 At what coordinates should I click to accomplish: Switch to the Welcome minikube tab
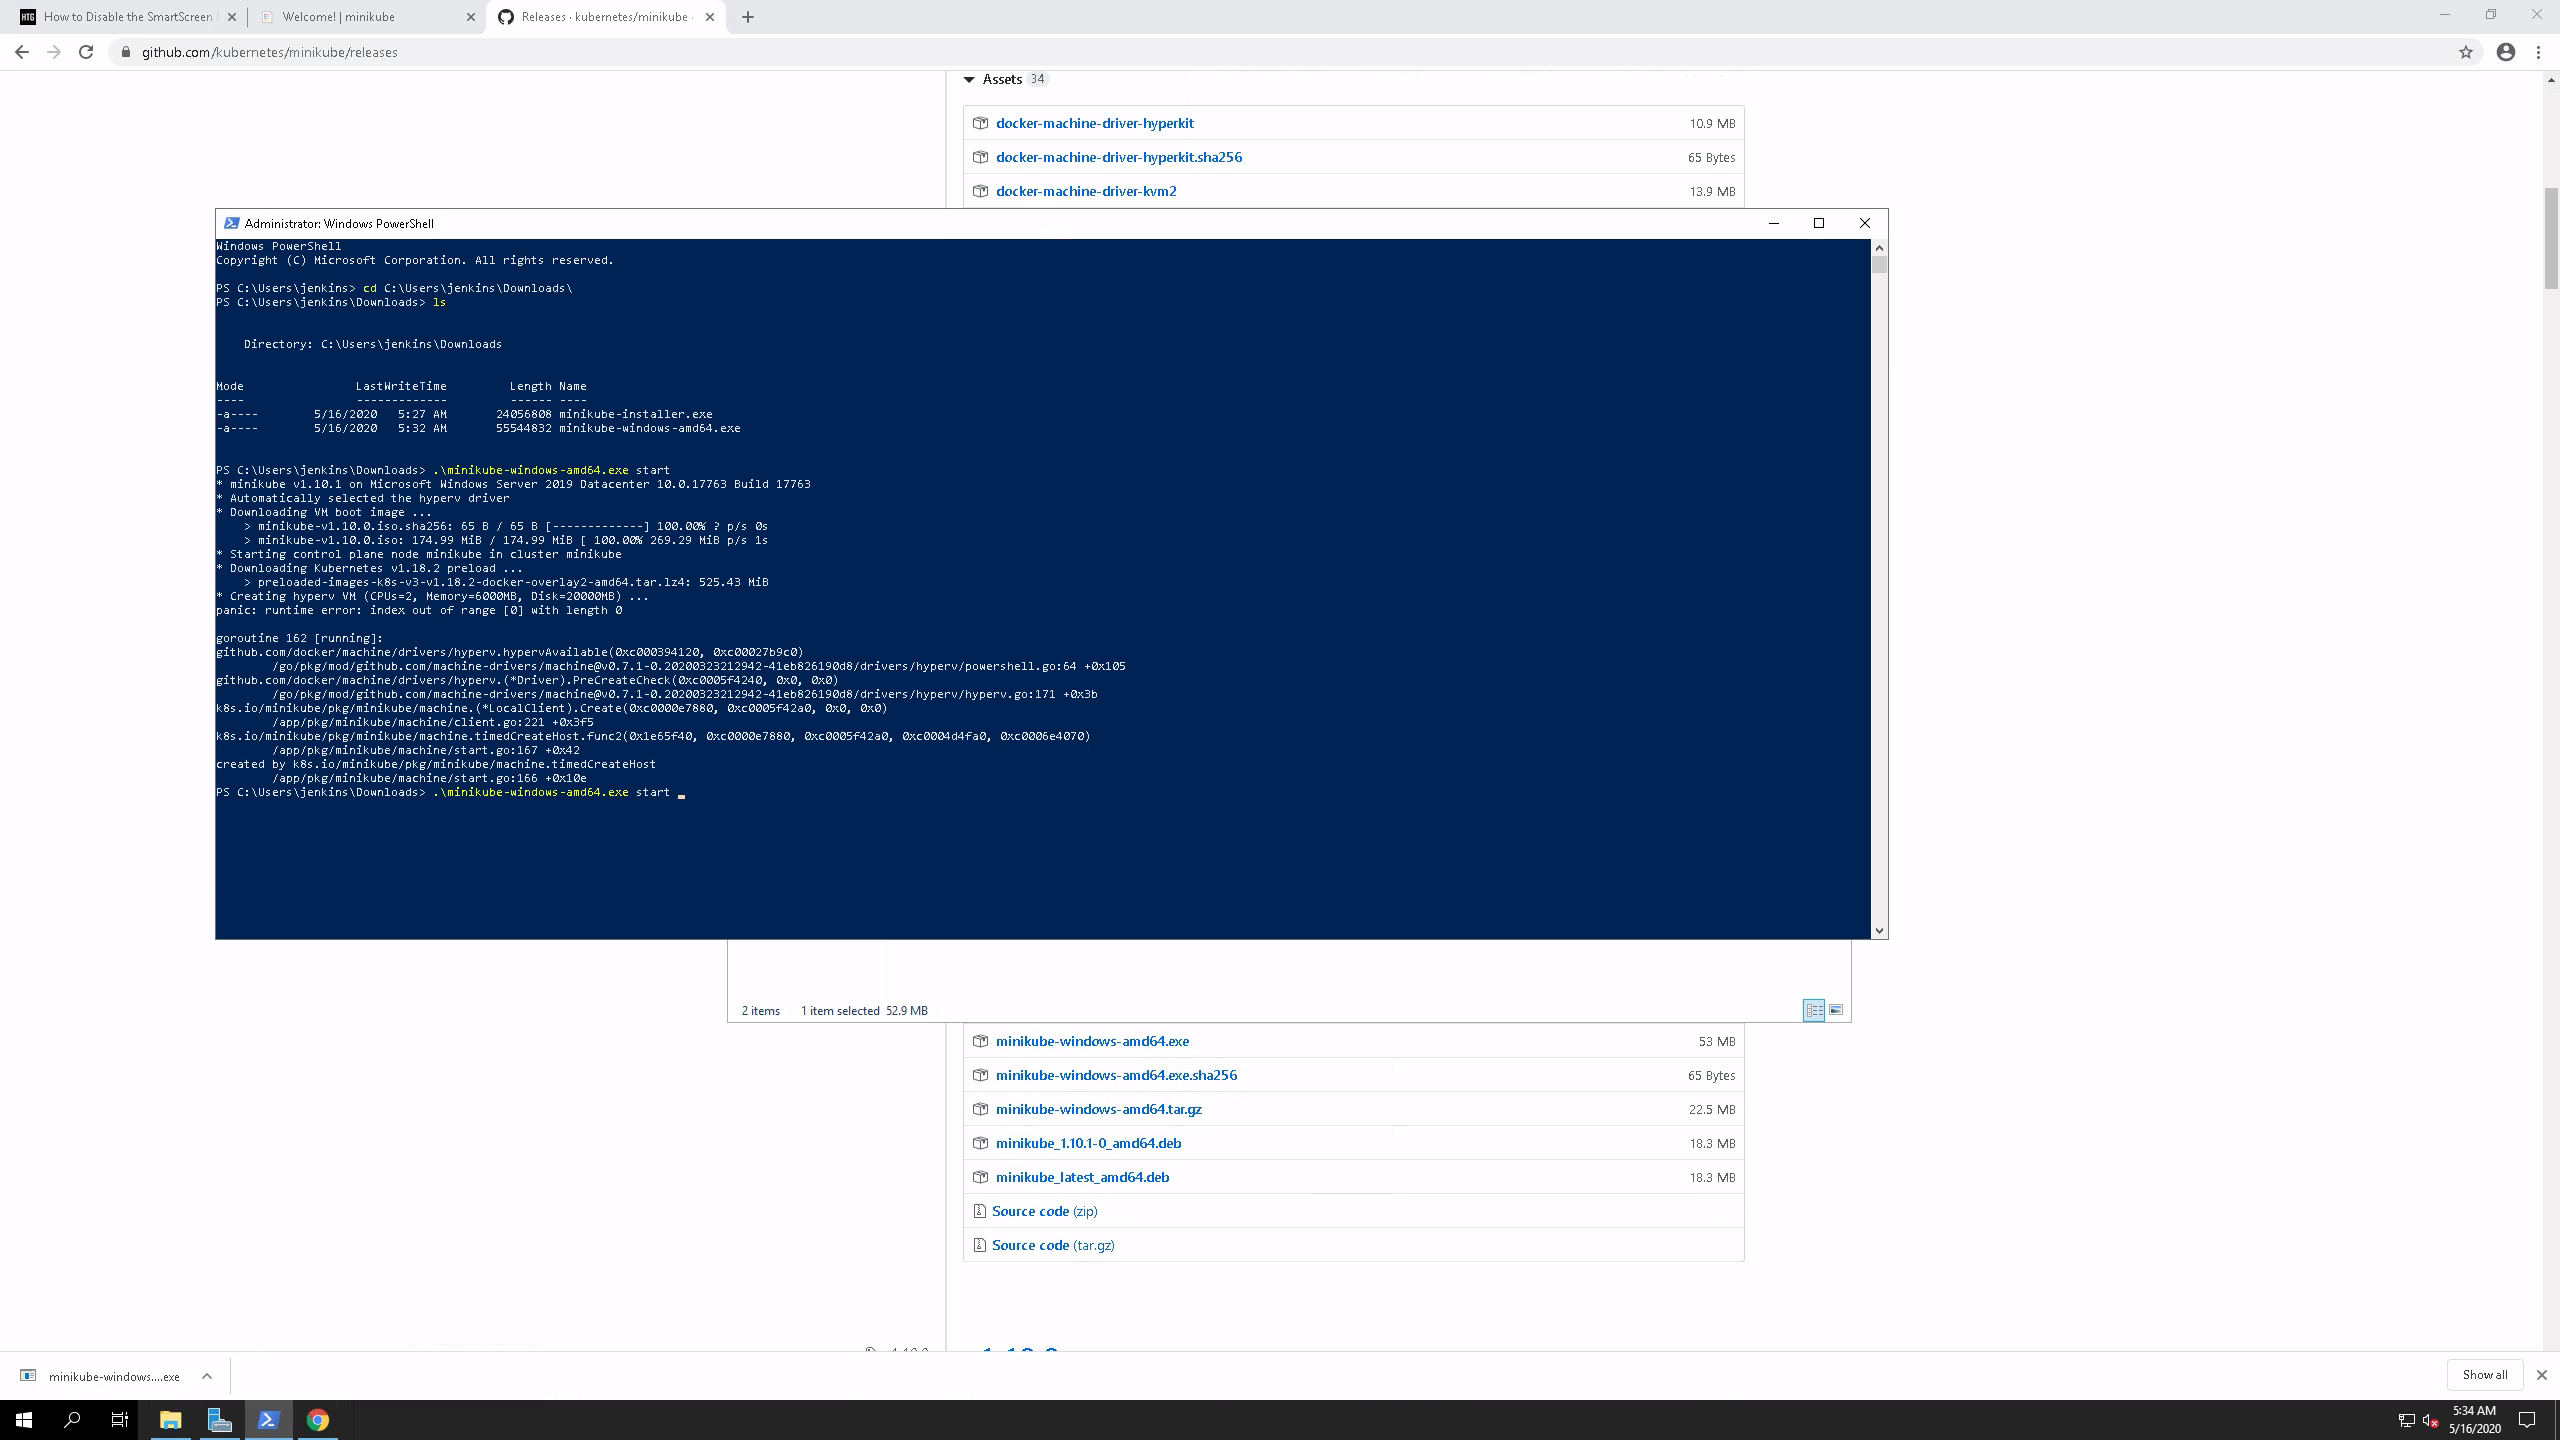pyautogui.click(x=339, y=17)
